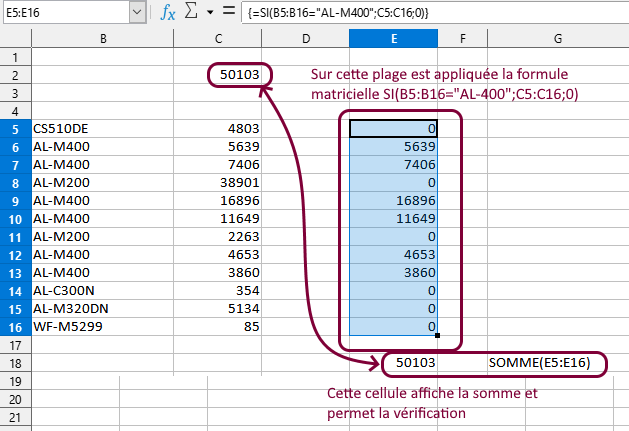Select row 18 header
Screen dimensions: 629x431
click(x=15, y=363)
